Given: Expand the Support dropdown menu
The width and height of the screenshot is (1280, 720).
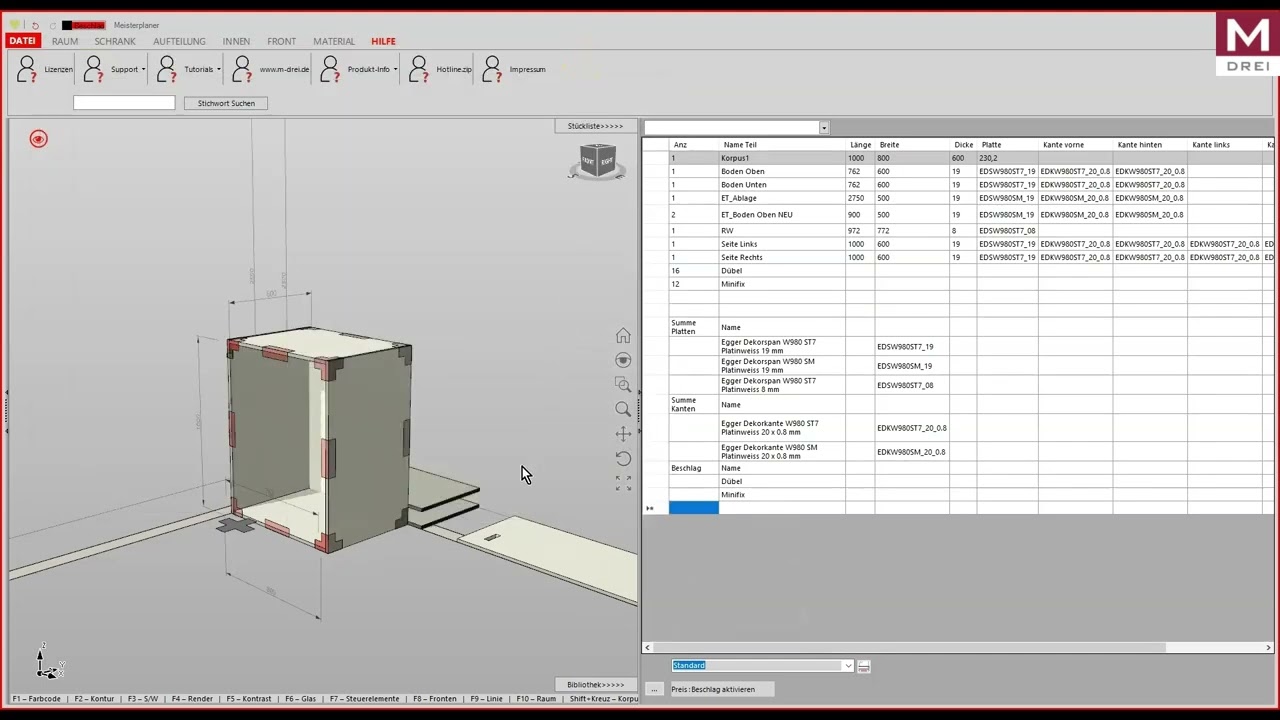Looking at the screenshot, I should point(143,69).
